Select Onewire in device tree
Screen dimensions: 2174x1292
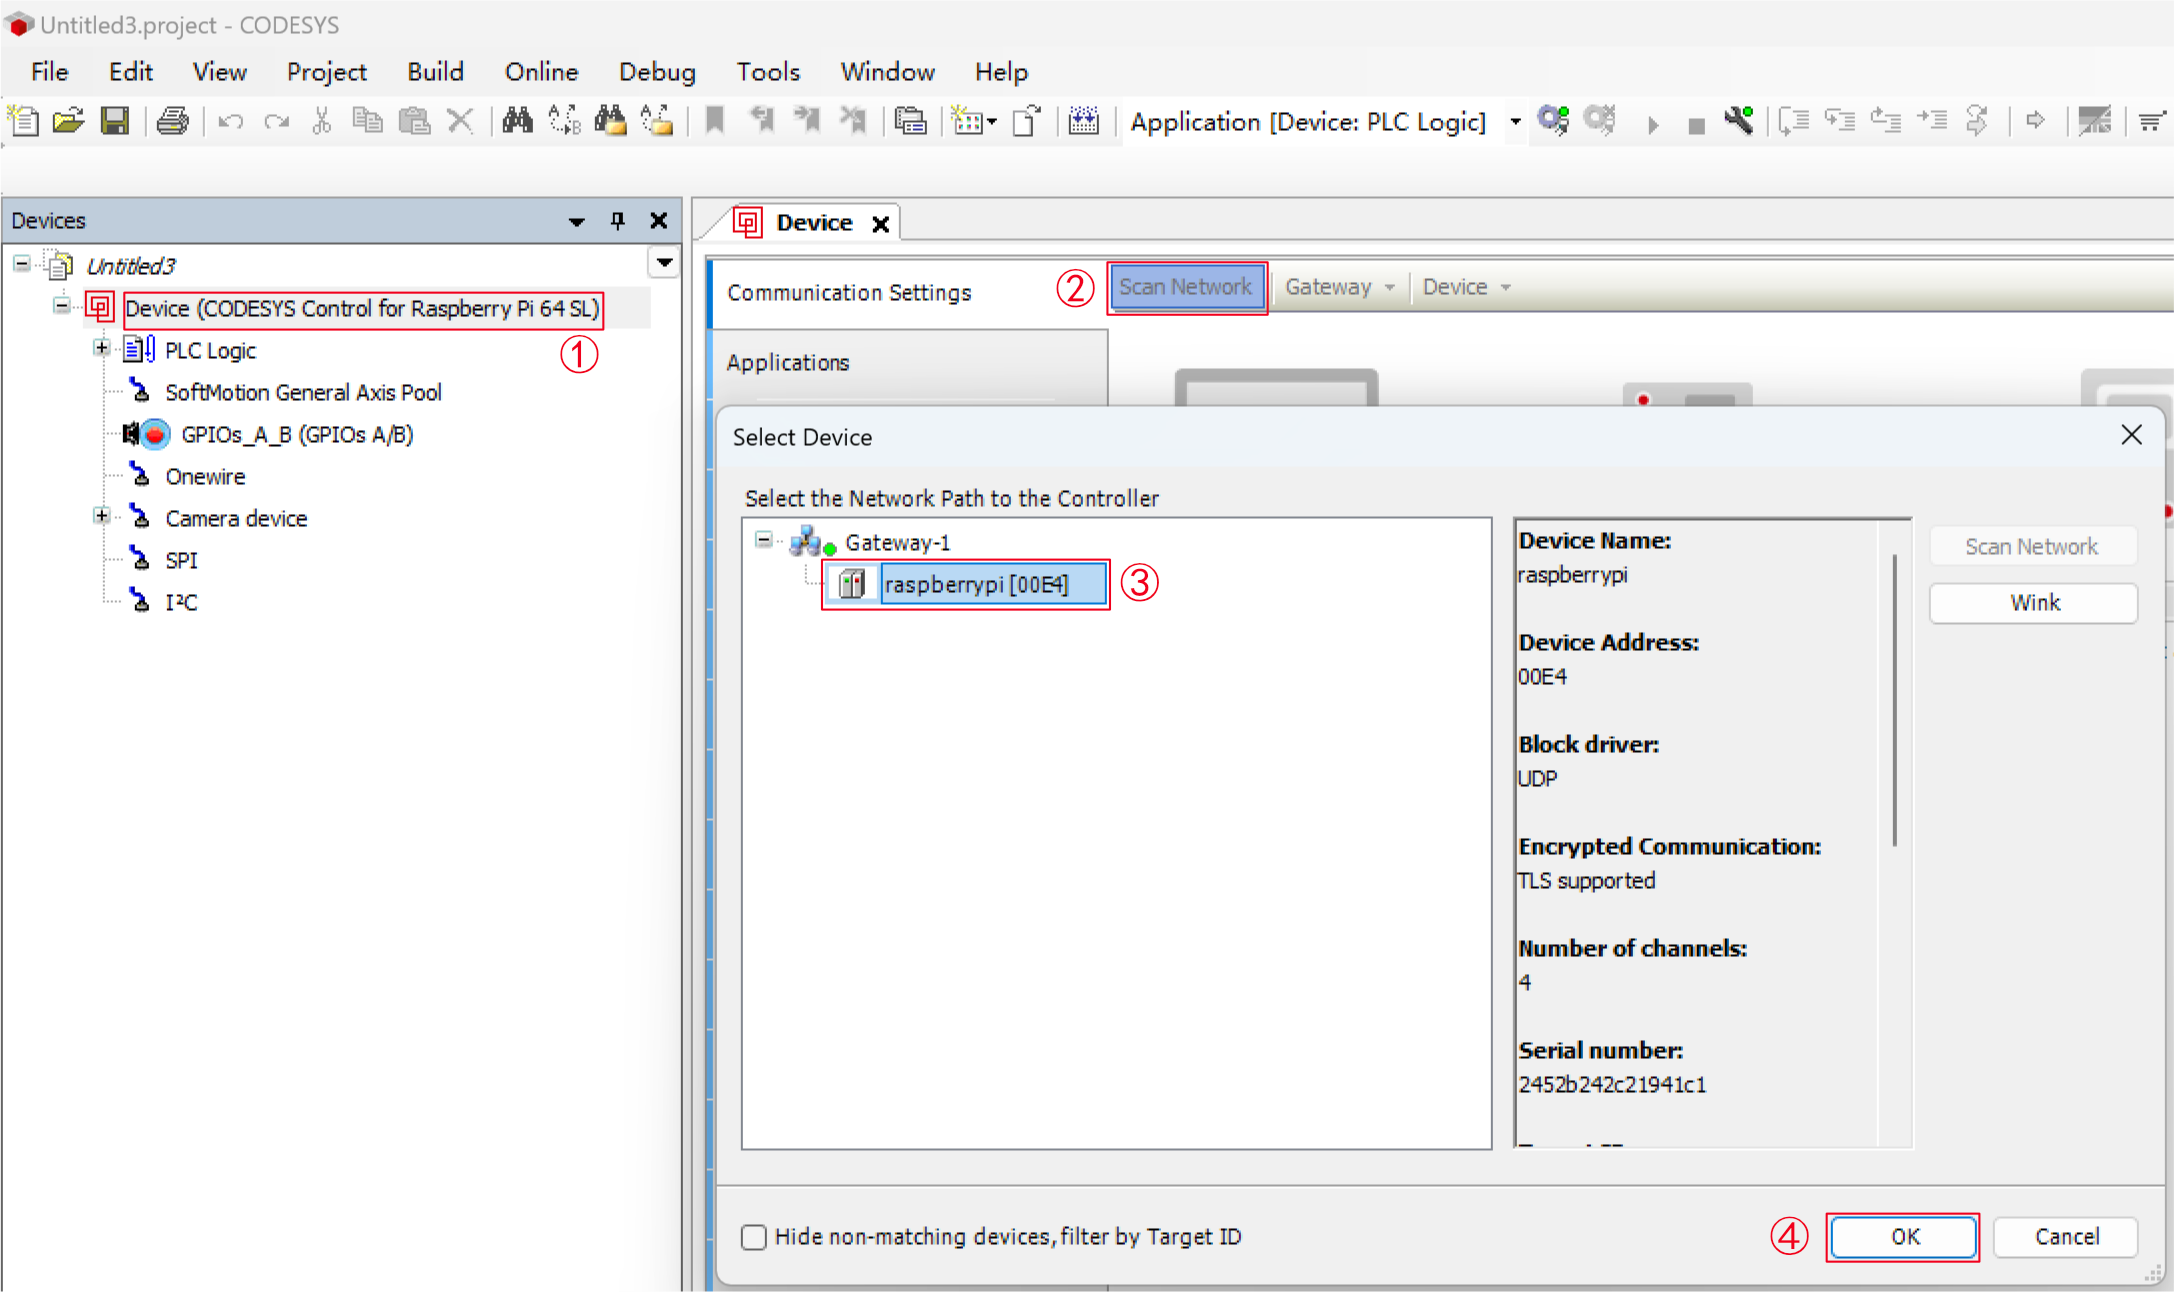coord(205,476)
